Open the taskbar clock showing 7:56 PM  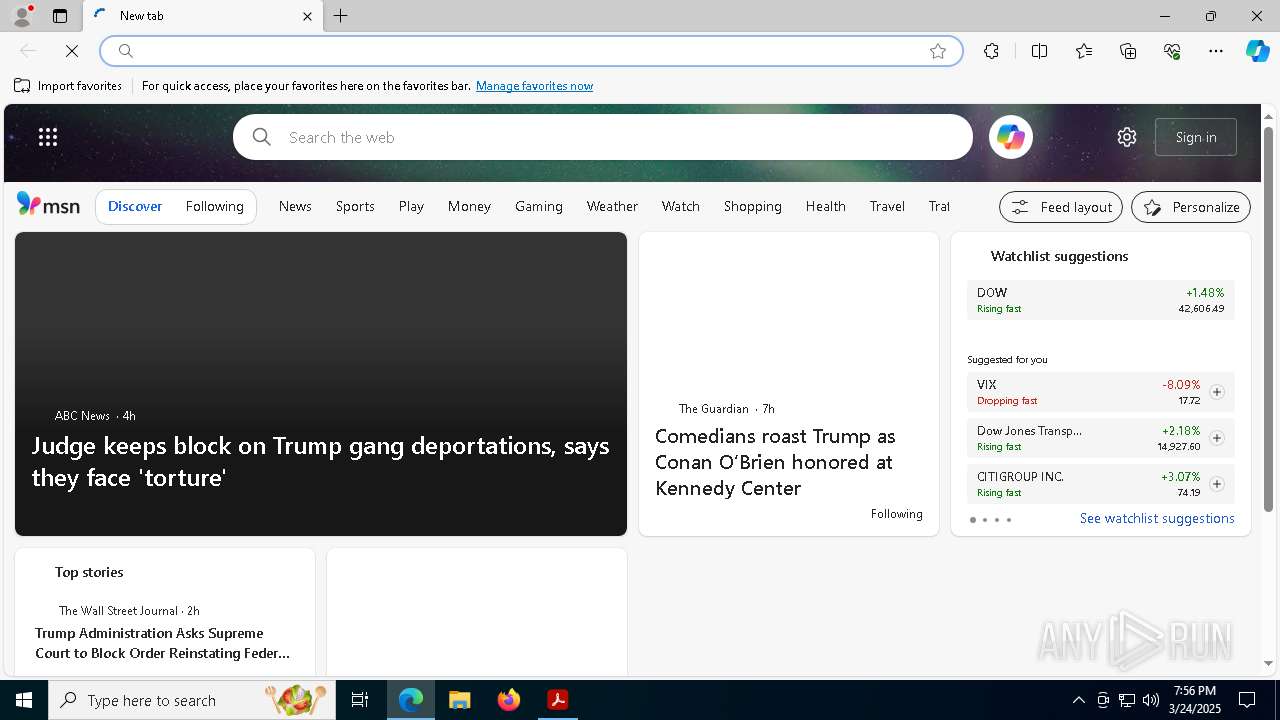click(1195, 700)
